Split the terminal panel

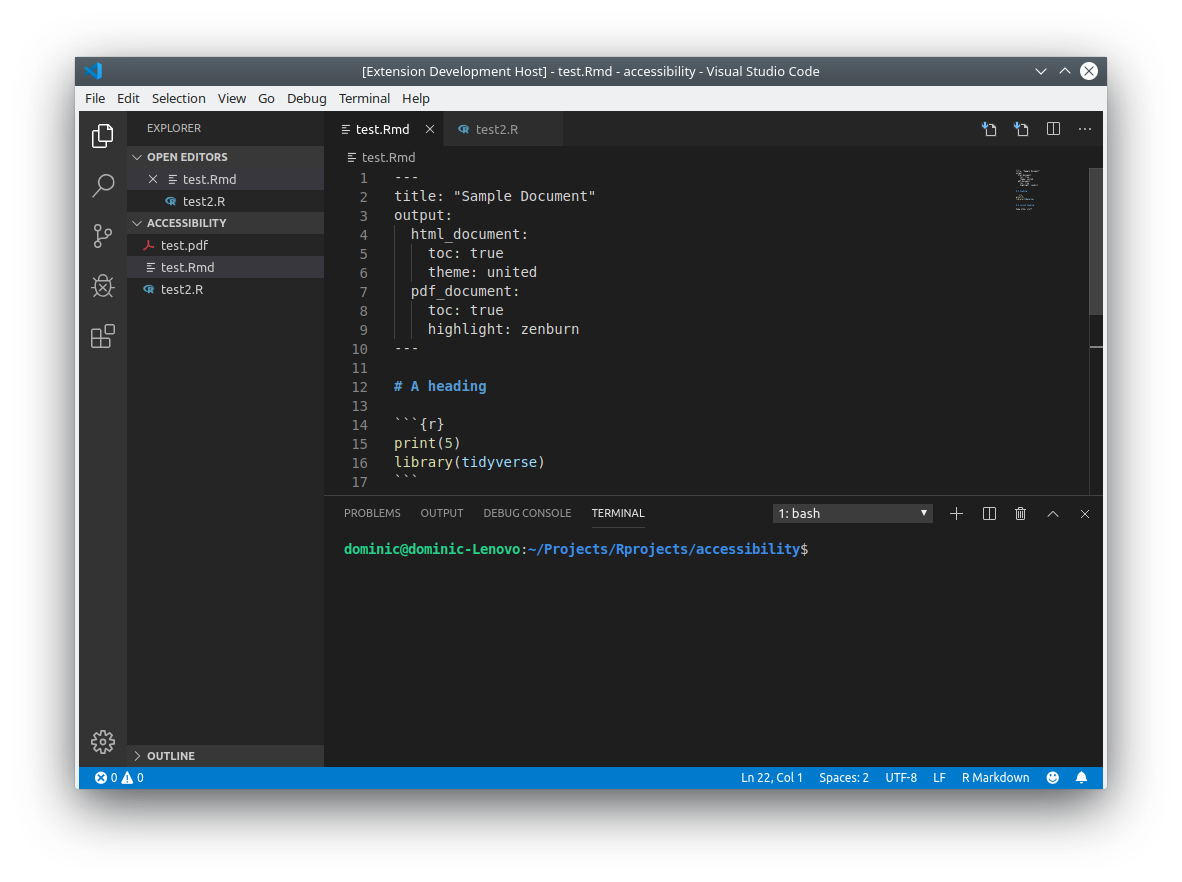[x=989, y=513]
